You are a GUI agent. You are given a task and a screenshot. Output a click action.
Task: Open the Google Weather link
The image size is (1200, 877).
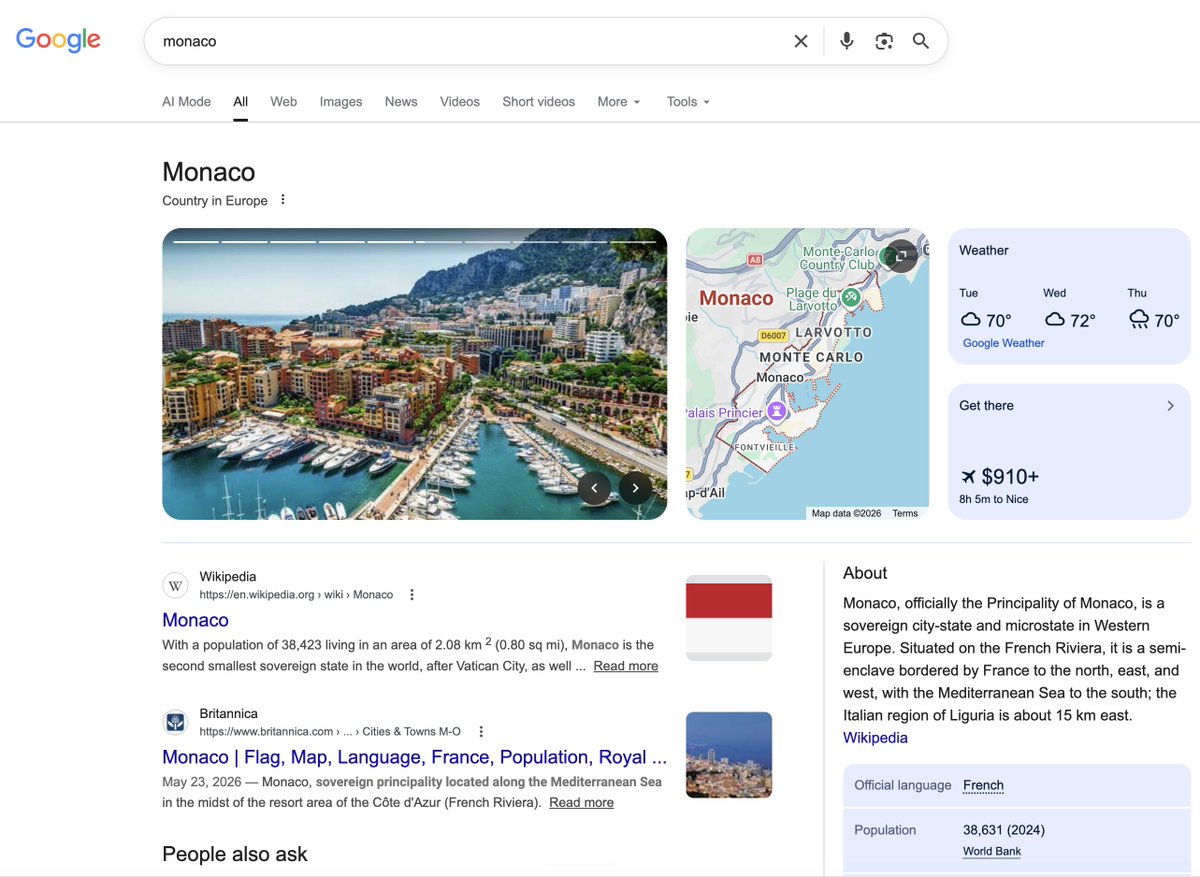pyautogui.click(x=1004, y=343)
